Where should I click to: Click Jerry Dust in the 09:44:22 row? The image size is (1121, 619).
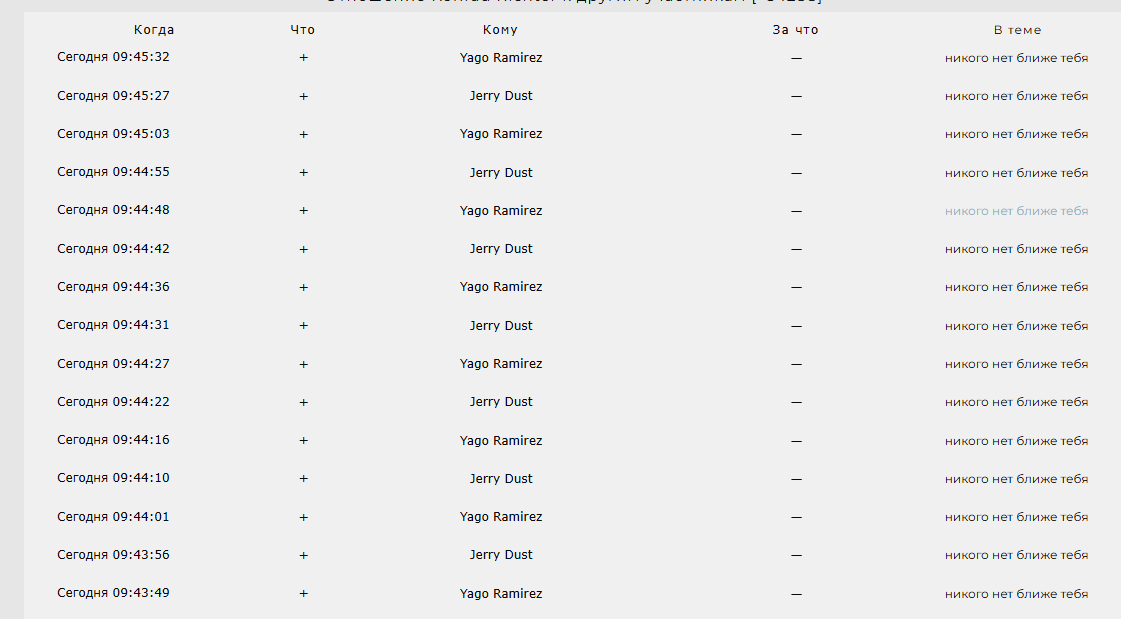[x=500, y=402]
